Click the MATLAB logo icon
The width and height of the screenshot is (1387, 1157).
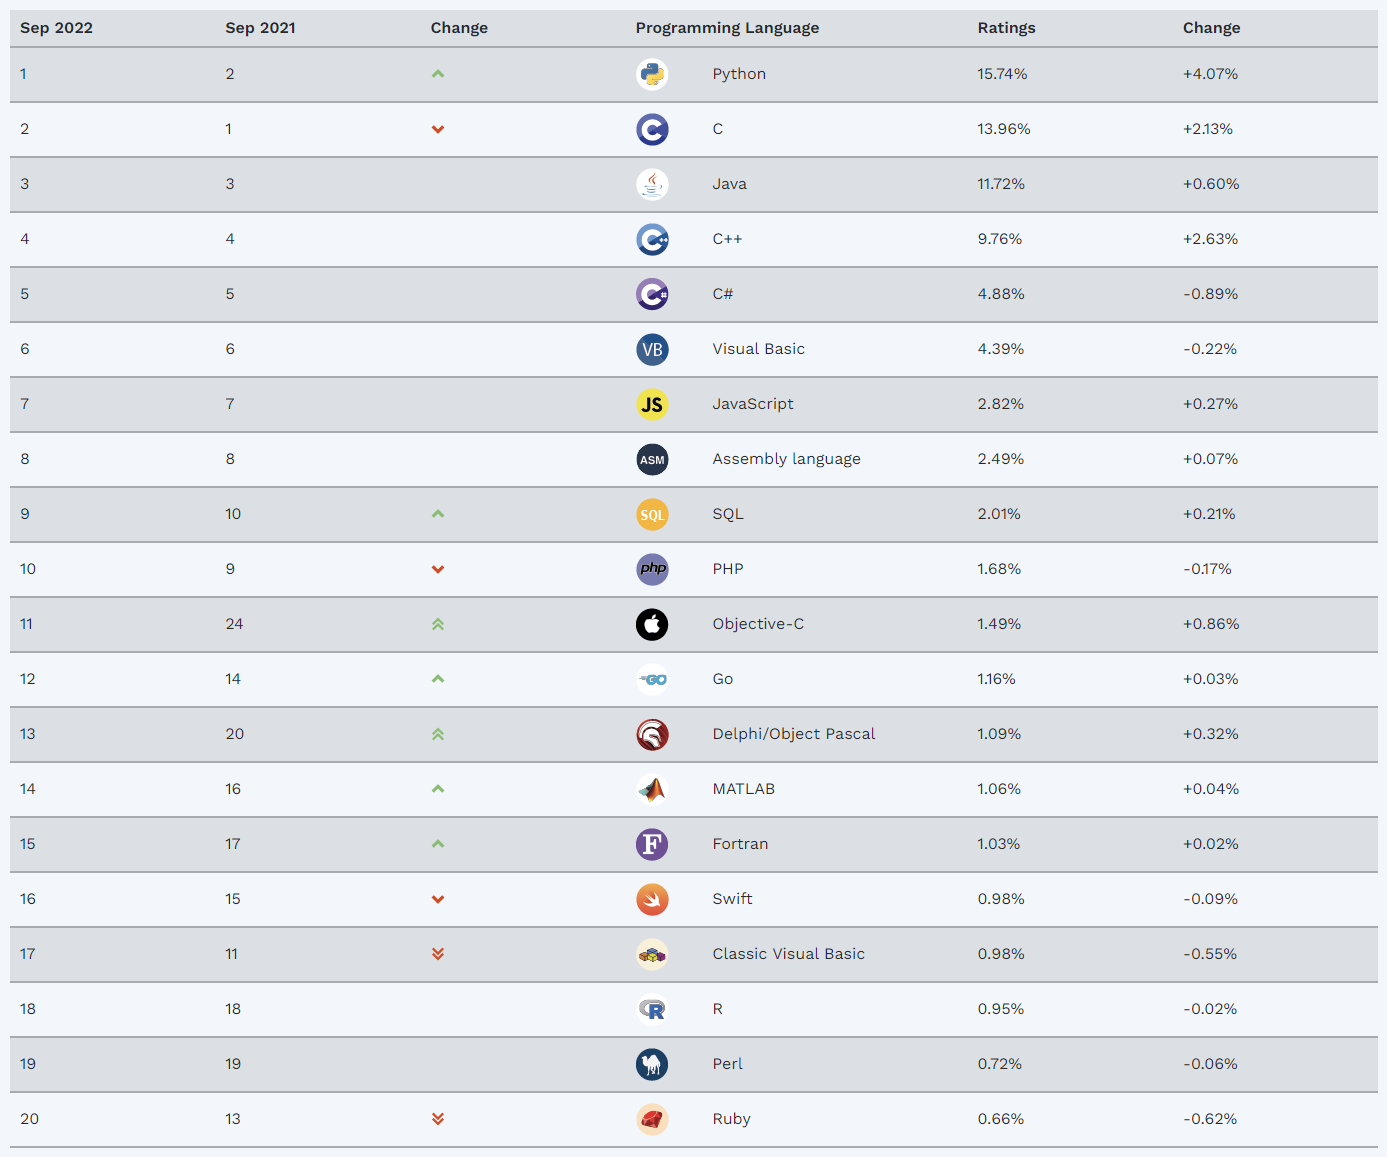(652, 789)
